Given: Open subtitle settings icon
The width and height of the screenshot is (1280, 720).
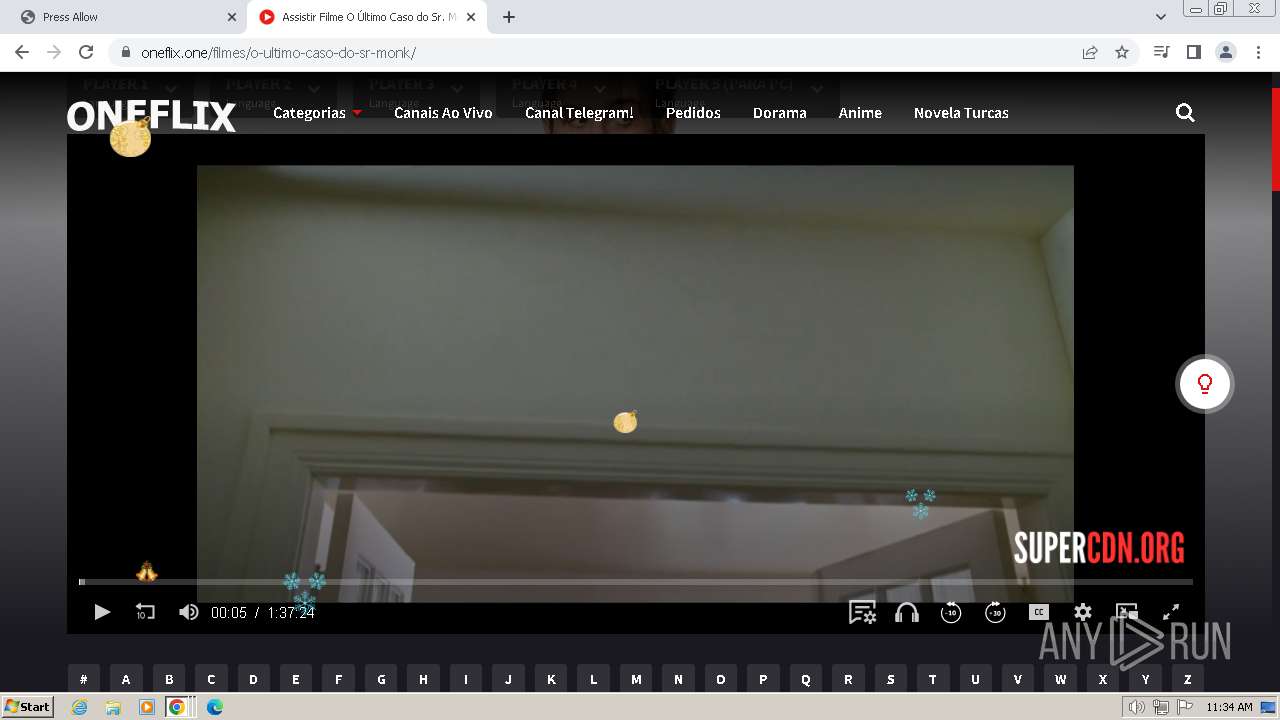Looking at the screenshot, I should pos(862,612).
